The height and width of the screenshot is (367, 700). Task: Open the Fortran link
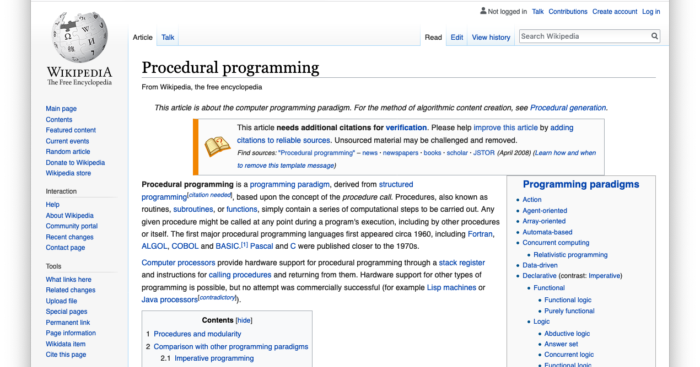[x=480, y=234]
